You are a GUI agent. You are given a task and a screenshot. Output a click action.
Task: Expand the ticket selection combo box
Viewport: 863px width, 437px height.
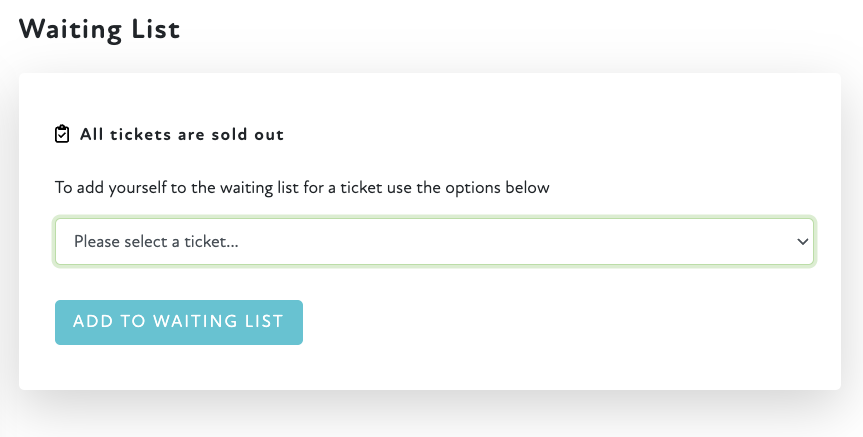[434, 242]
